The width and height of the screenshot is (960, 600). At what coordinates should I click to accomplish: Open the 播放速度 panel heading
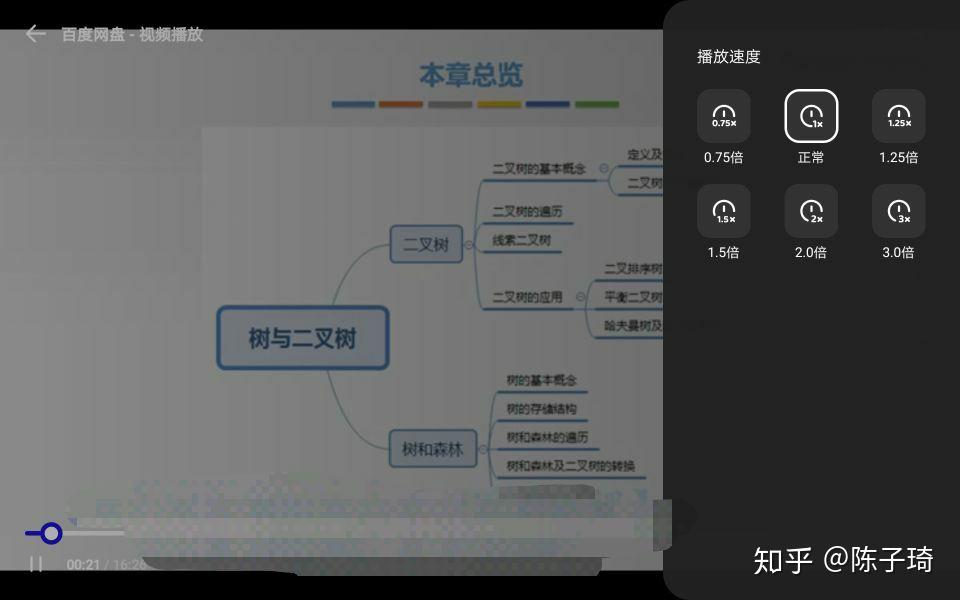coord(728,57)
